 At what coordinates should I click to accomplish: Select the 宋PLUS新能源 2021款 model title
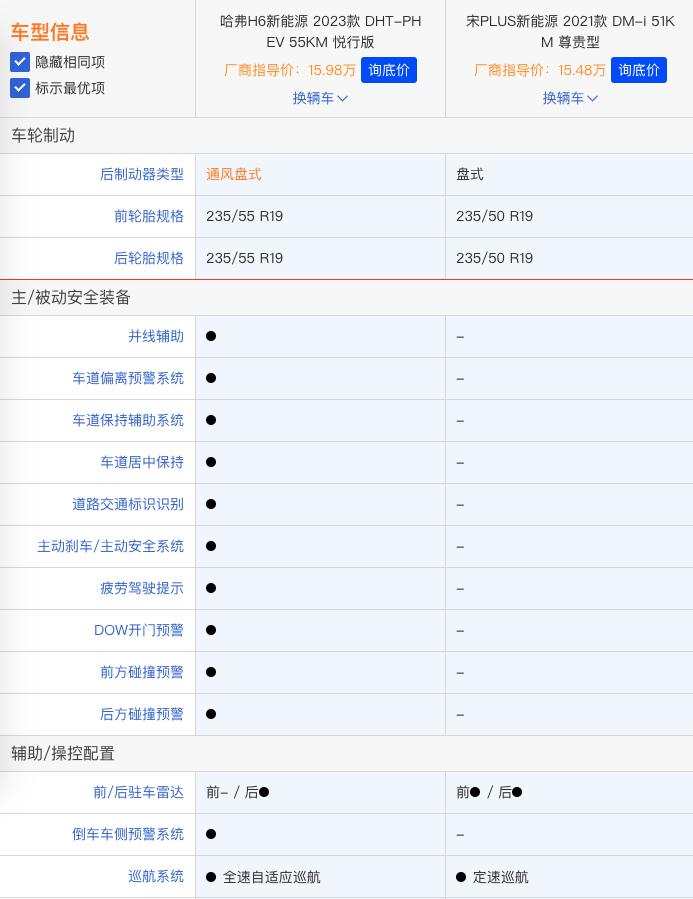[x=570, y=32]
